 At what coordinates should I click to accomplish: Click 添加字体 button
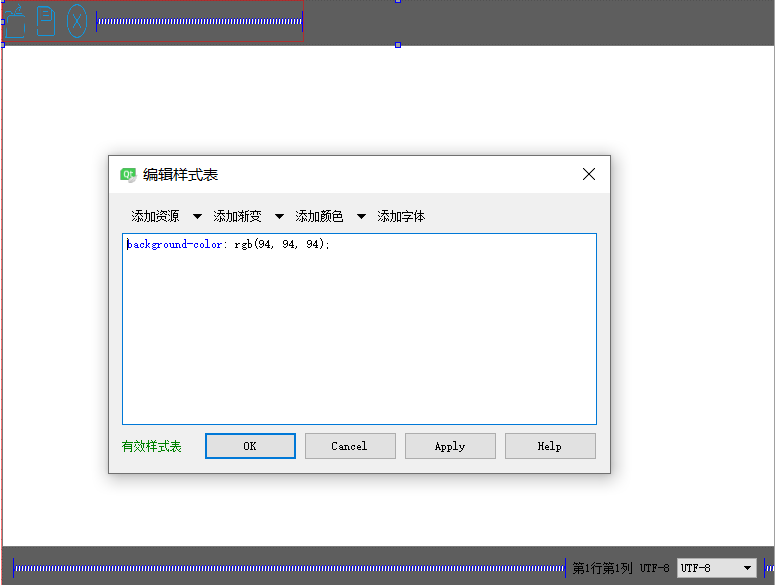(x=401, y=216)
